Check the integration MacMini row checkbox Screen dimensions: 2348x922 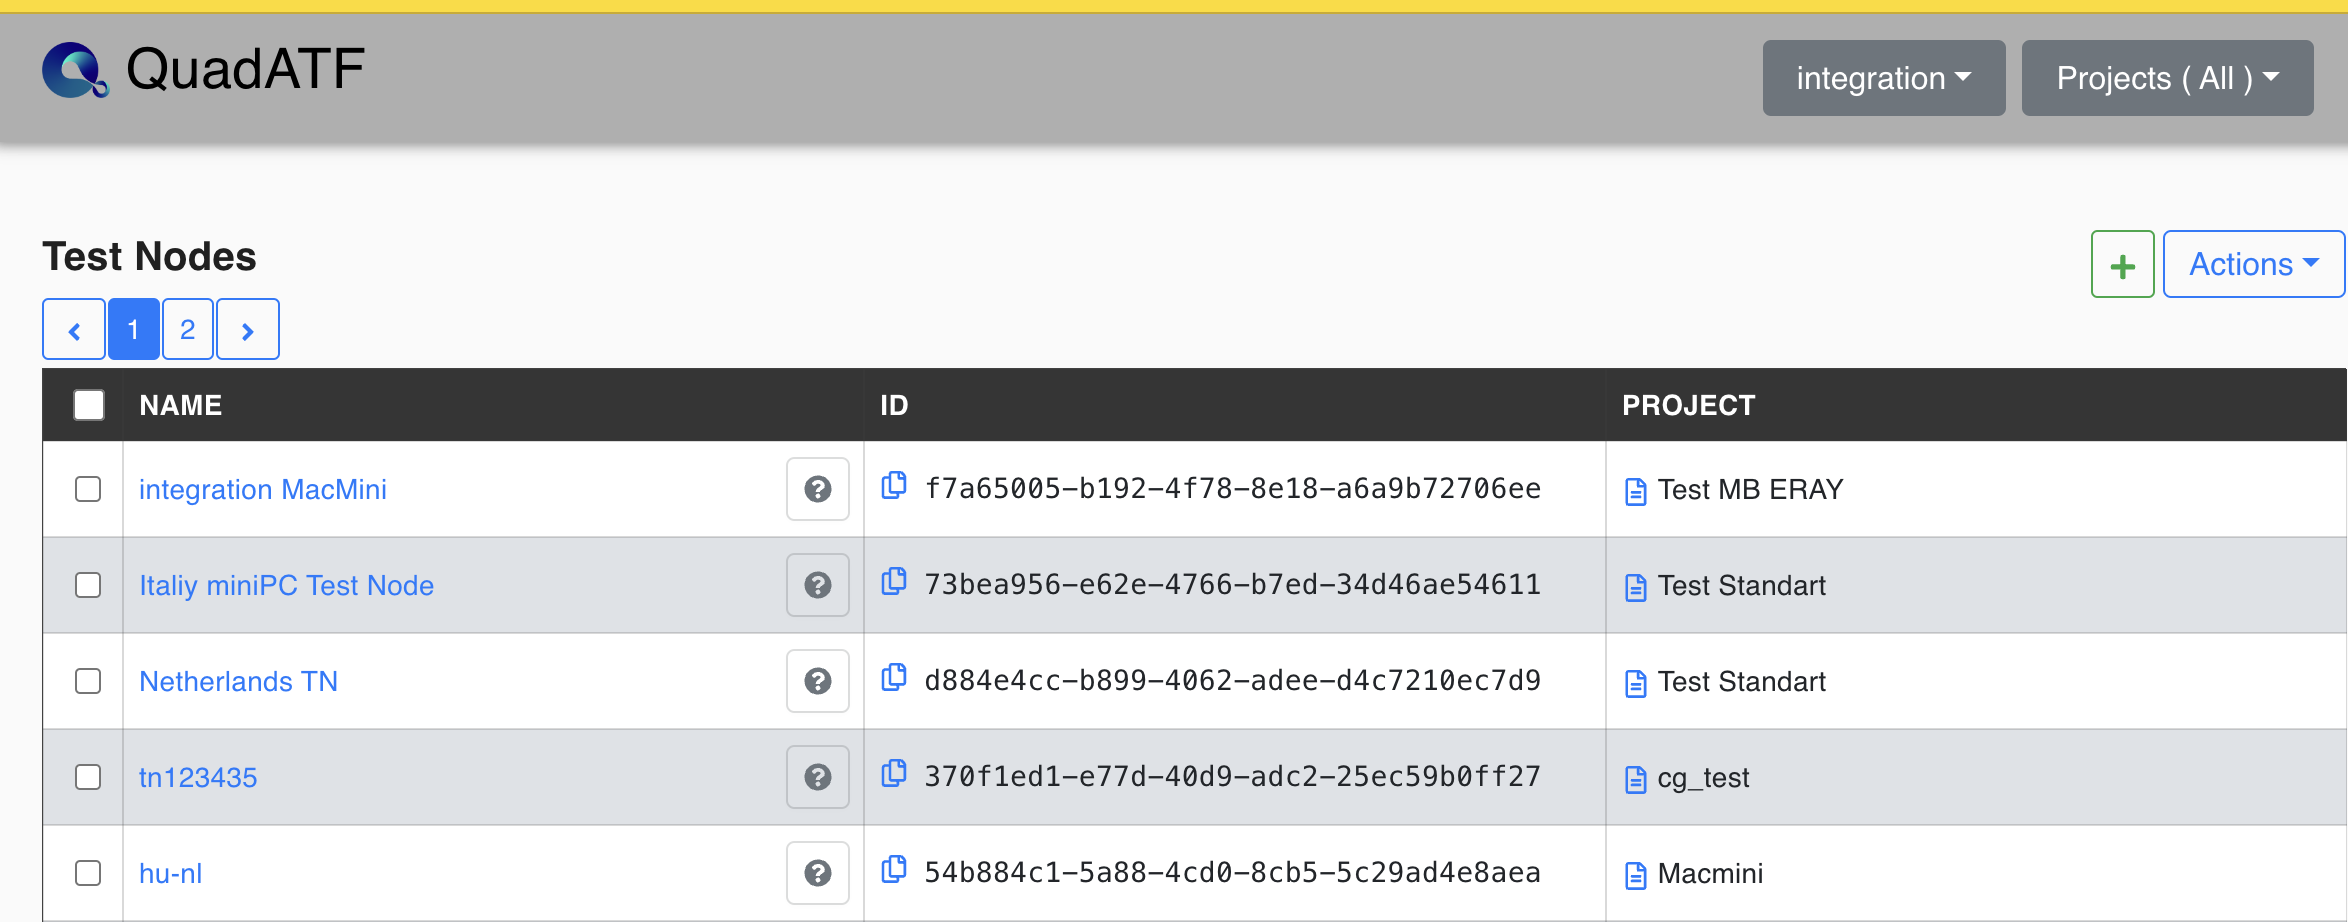click(88, 489)
